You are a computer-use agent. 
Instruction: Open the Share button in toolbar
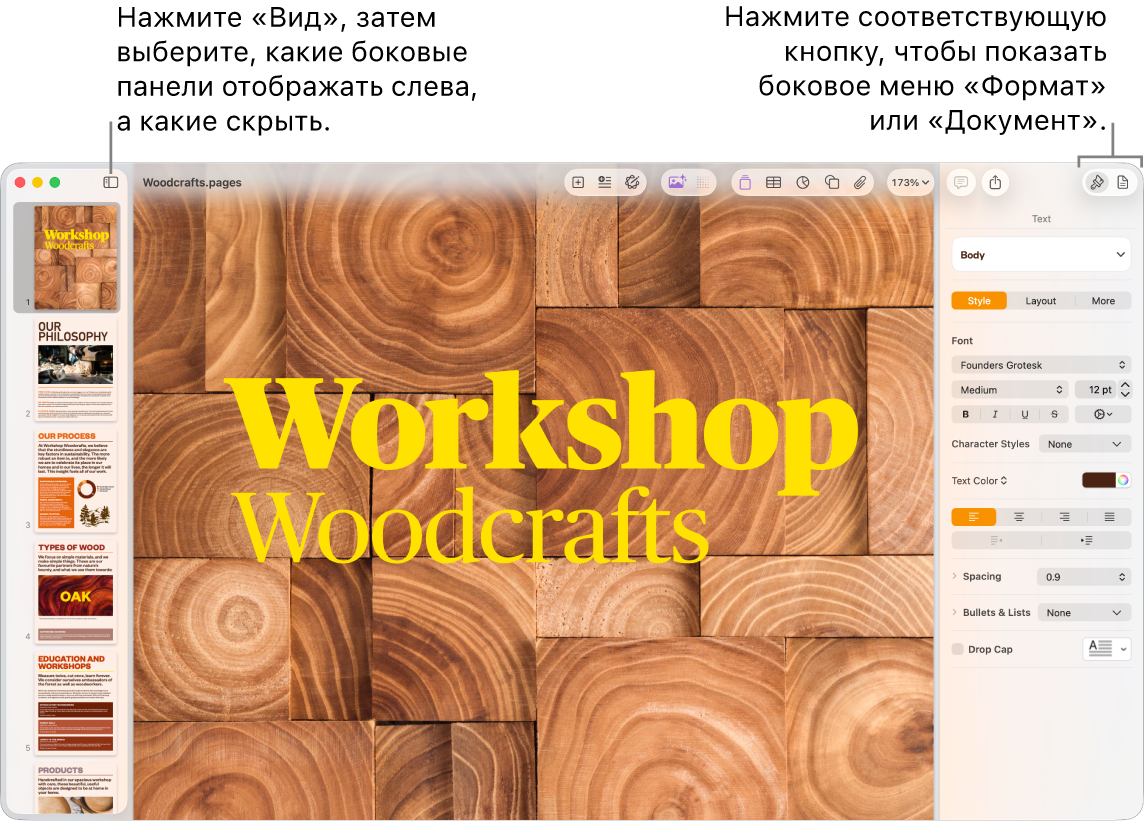pos(995,182)
